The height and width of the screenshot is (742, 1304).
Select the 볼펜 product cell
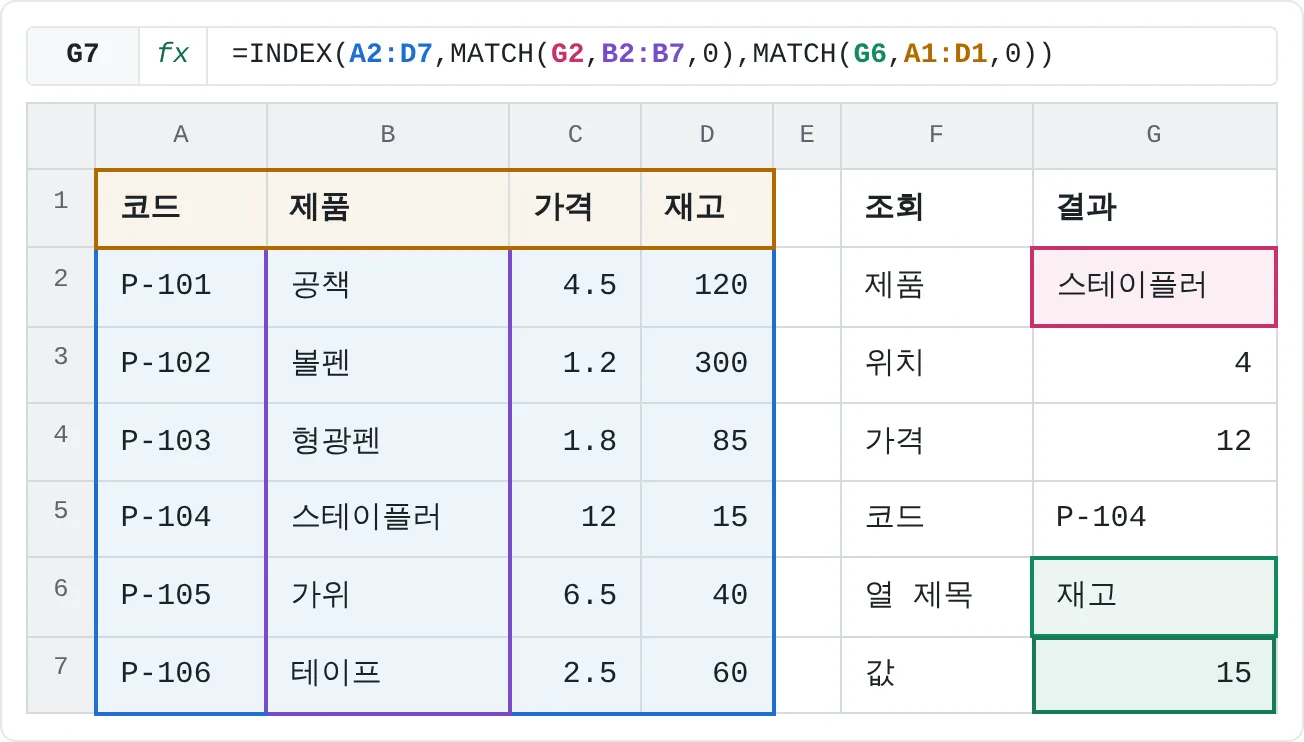[388, 364]
